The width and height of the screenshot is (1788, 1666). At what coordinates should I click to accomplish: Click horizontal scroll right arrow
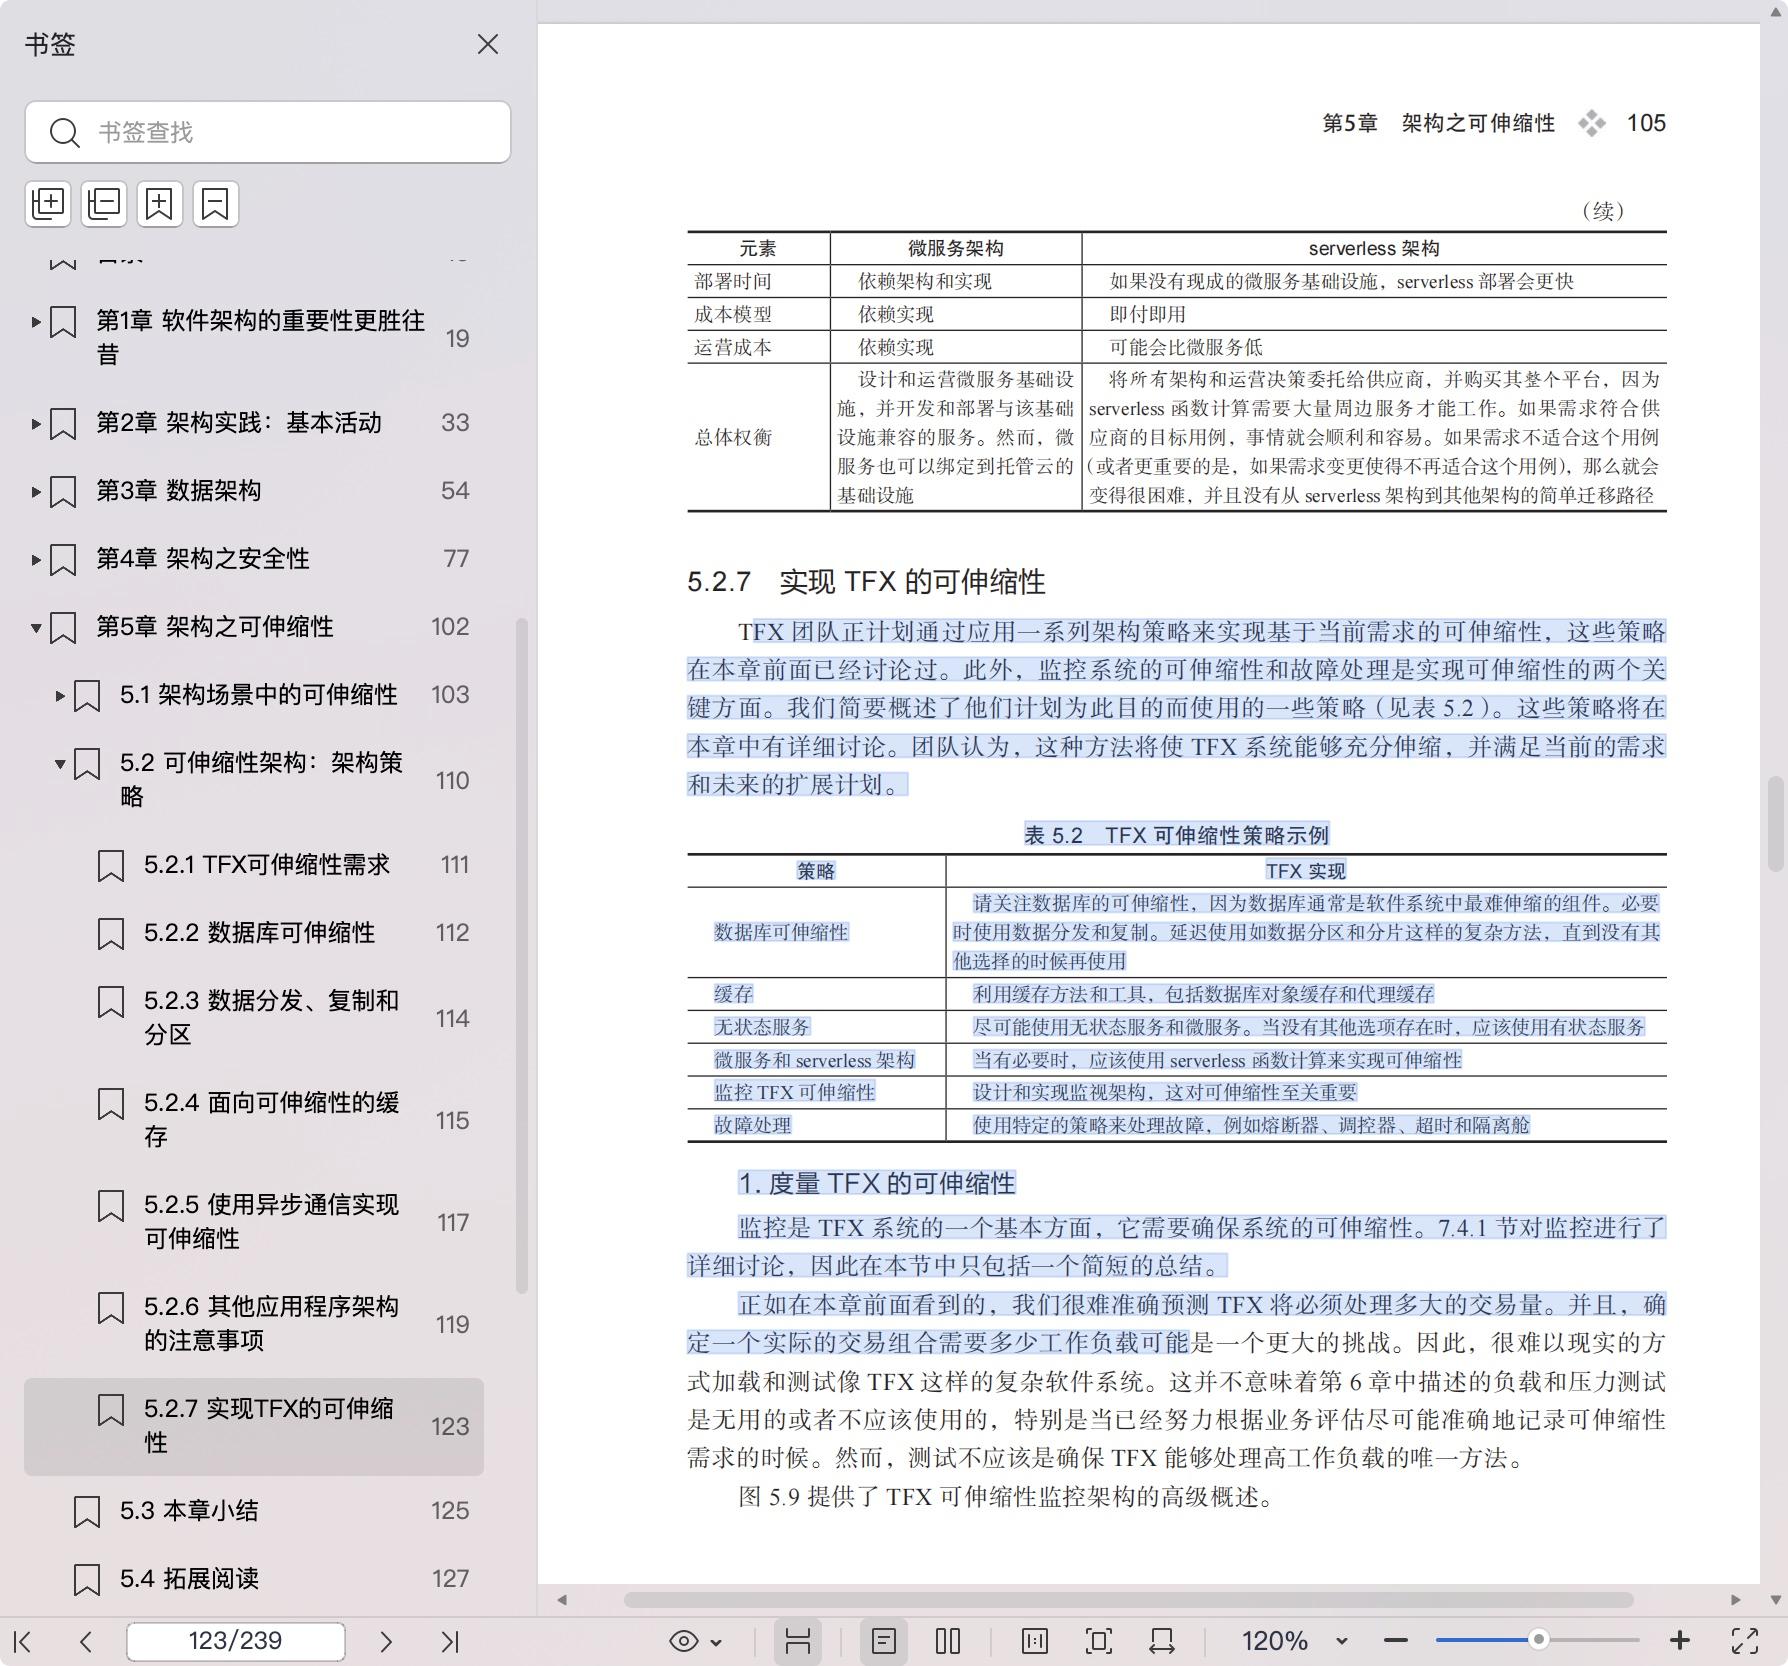pyautogui.click(x=1736, y=1600)
